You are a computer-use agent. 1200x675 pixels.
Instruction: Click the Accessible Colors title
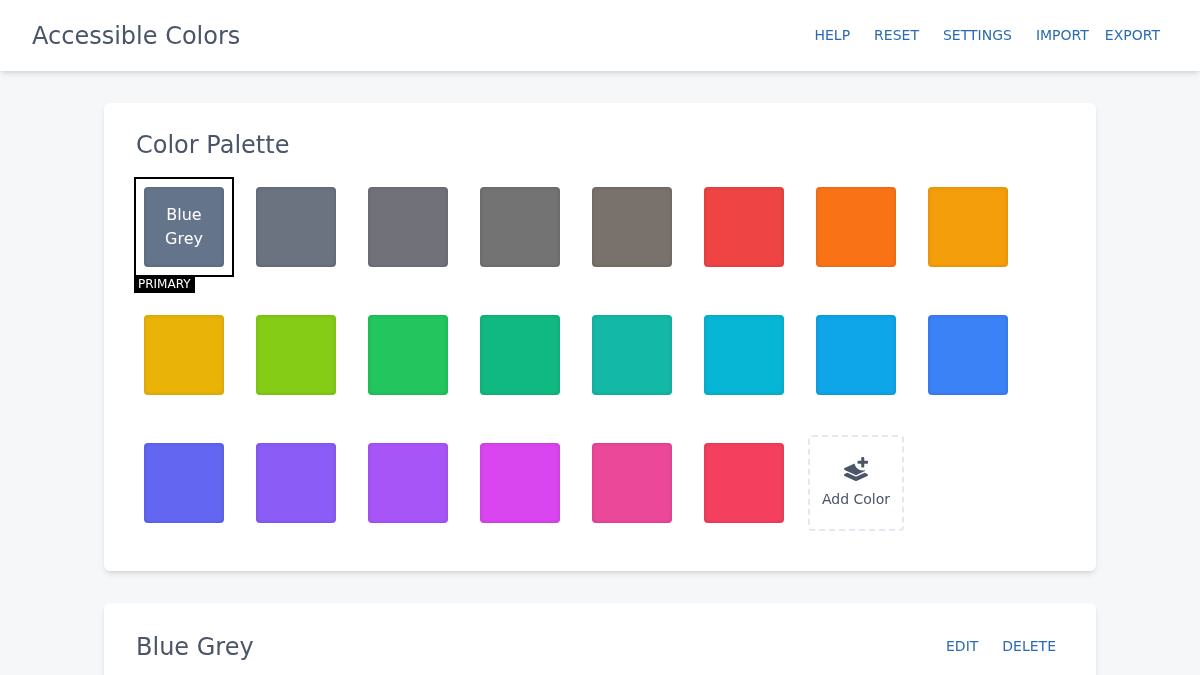point(136,35)
